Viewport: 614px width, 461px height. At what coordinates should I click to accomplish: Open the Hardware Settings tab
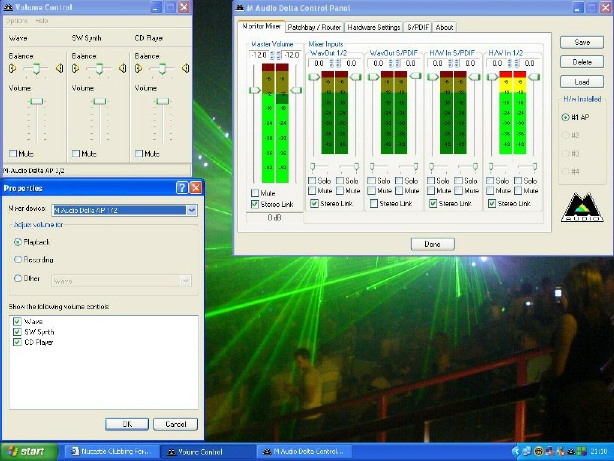coord(373,27)
